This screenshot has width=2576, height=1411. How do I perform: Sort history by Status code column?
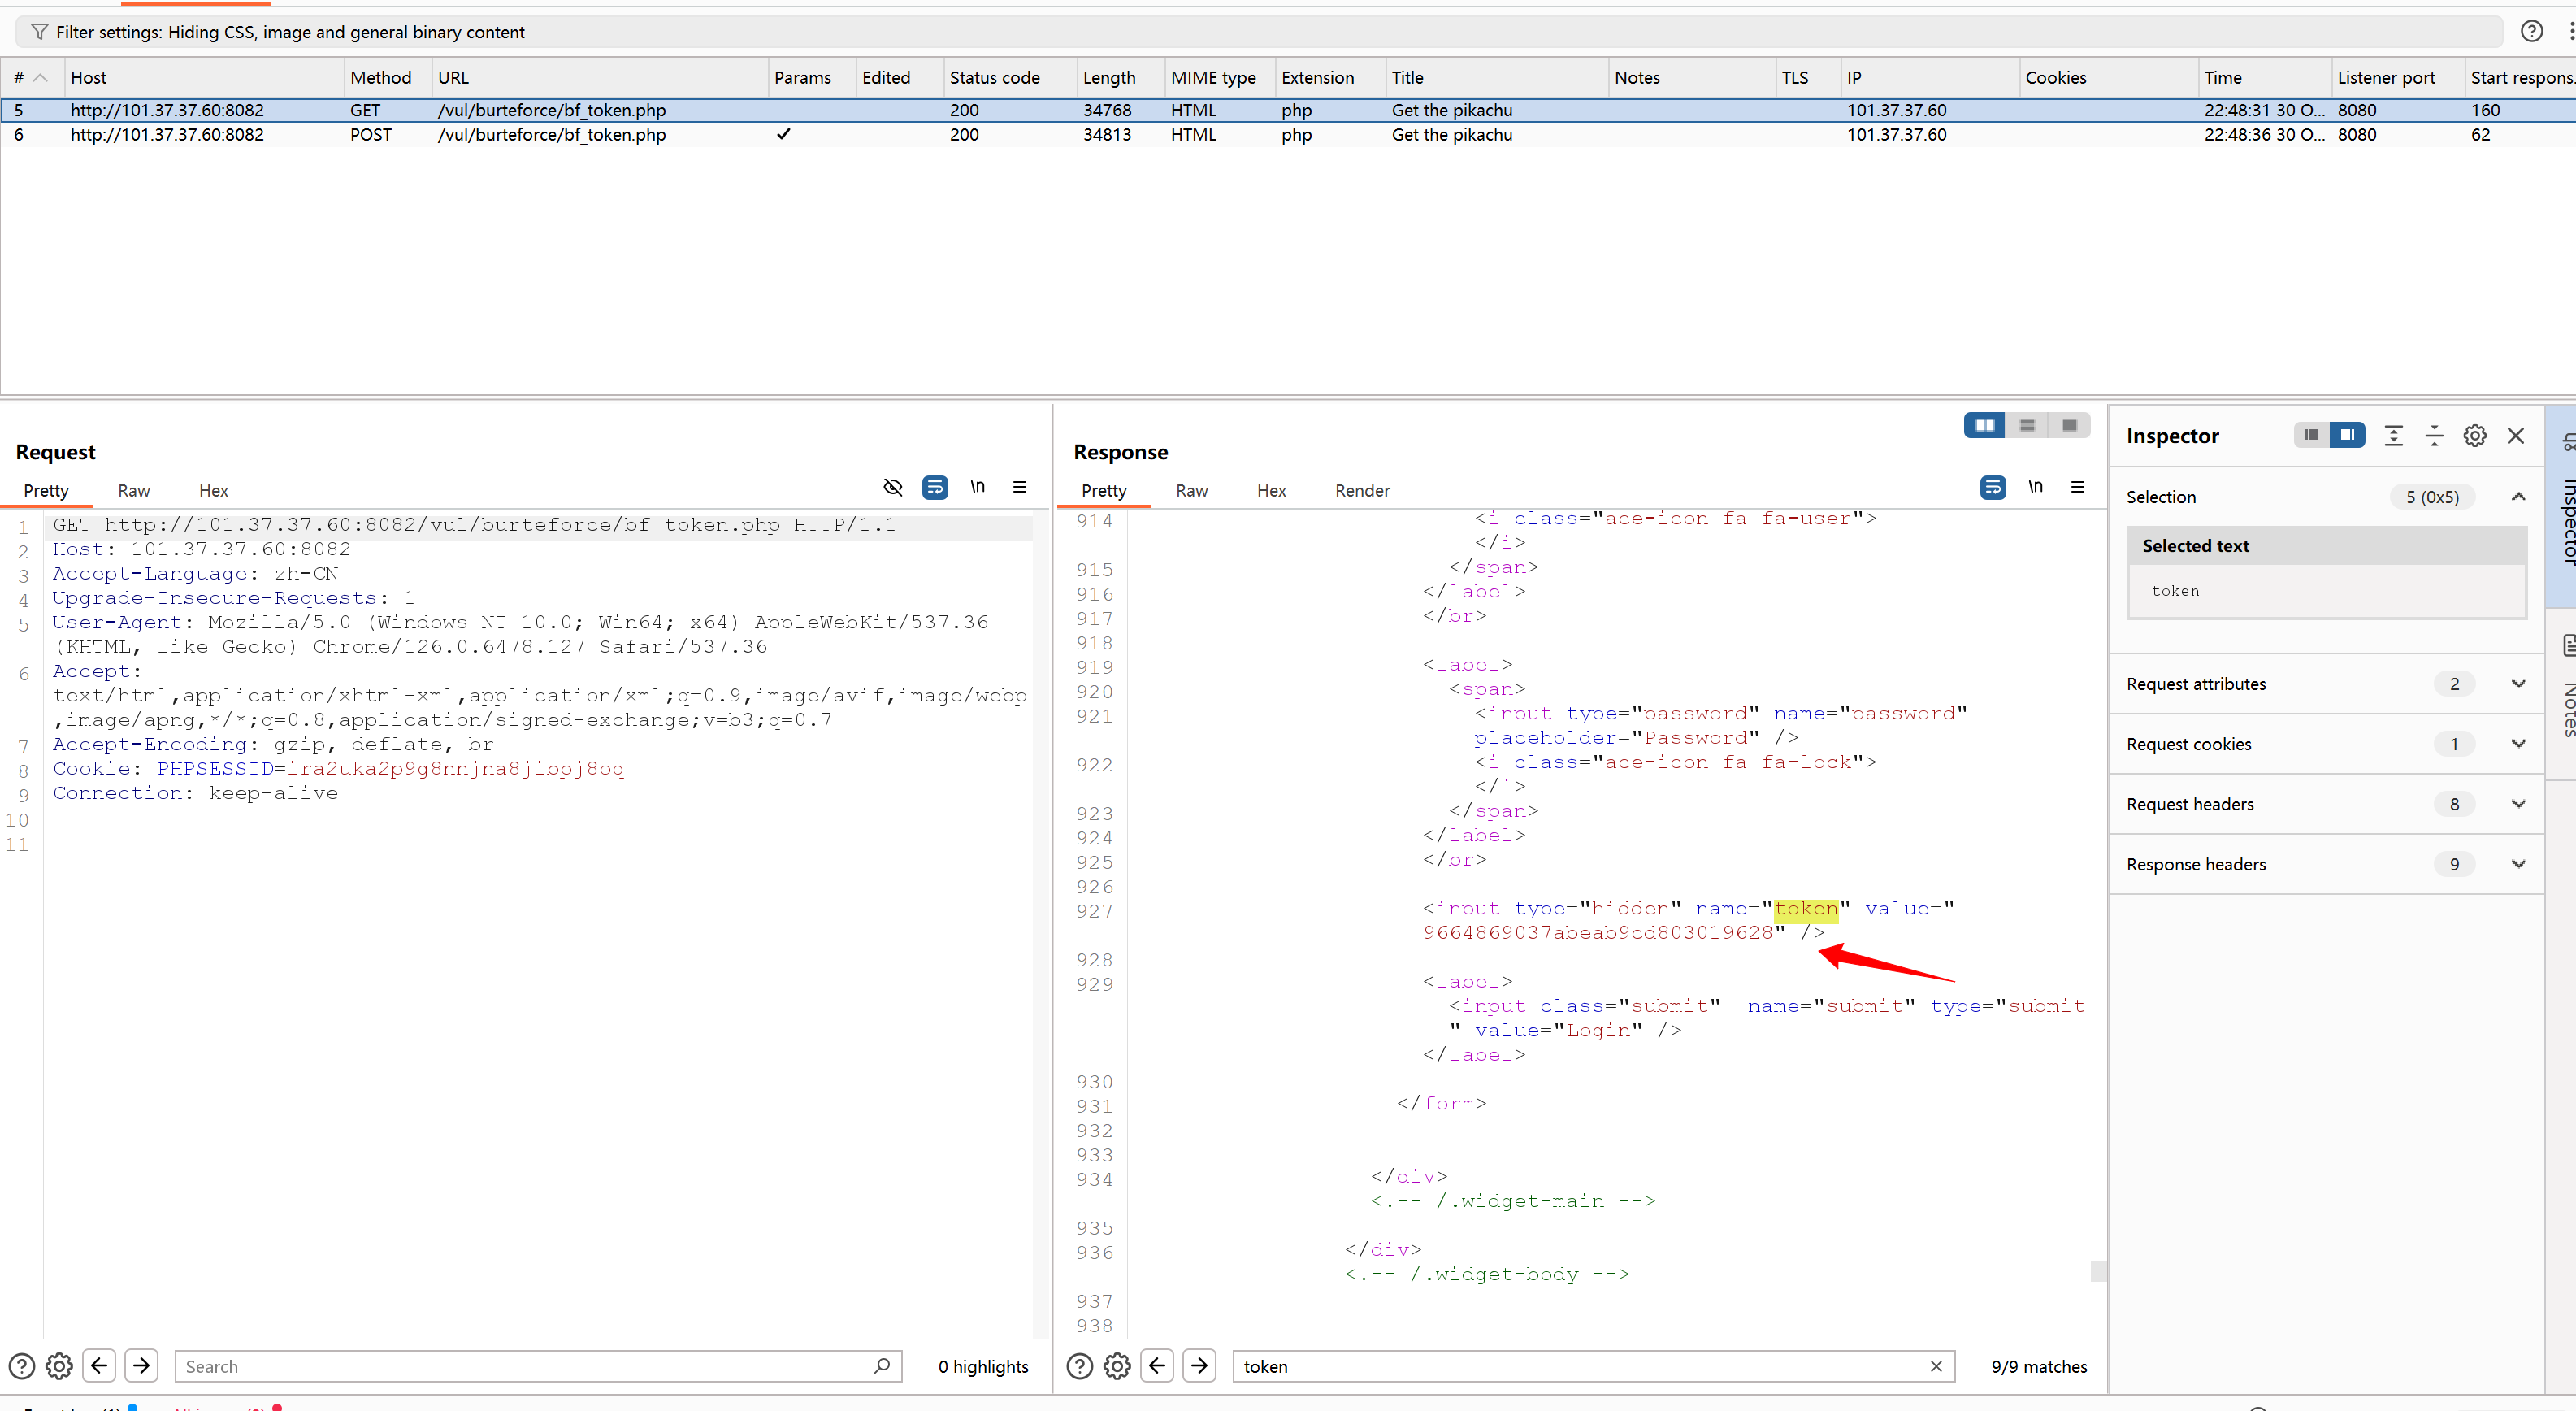(994, 78)
